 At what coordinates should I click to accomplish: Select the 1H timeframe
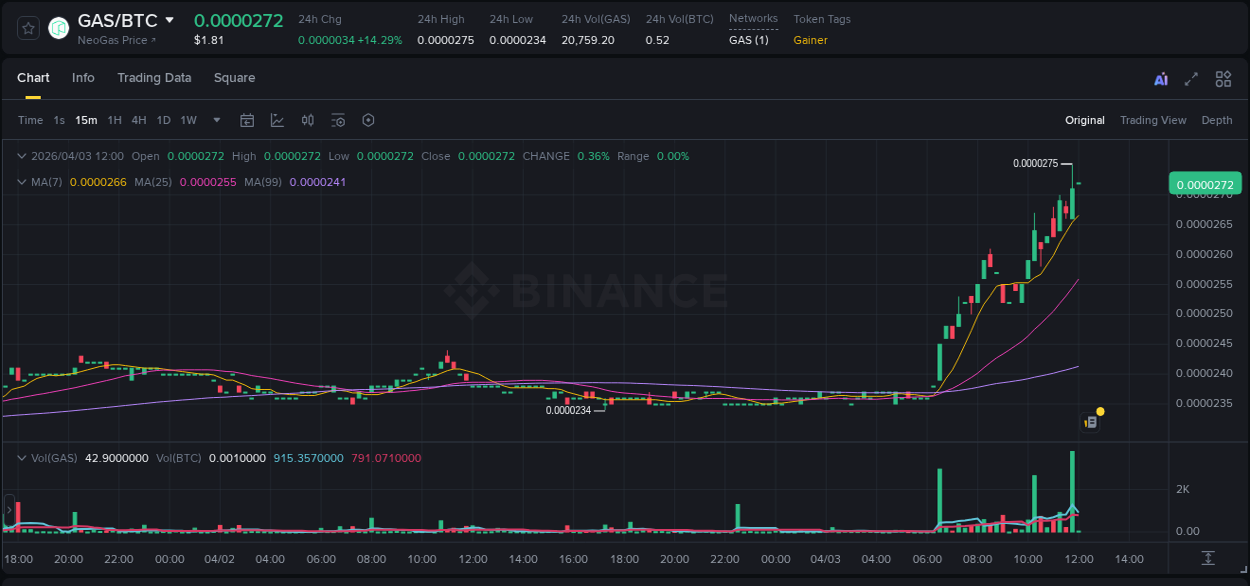click(x=113, y=120)
